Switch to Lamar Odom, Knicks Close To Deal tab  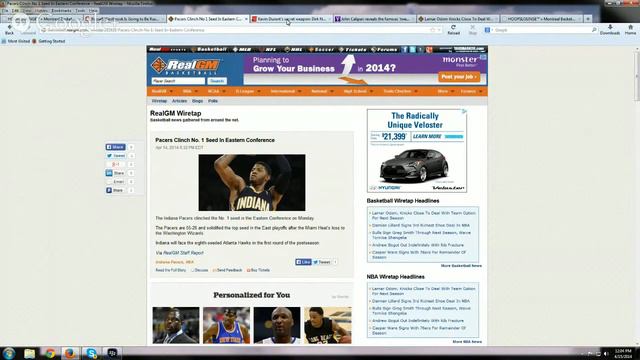458,19
